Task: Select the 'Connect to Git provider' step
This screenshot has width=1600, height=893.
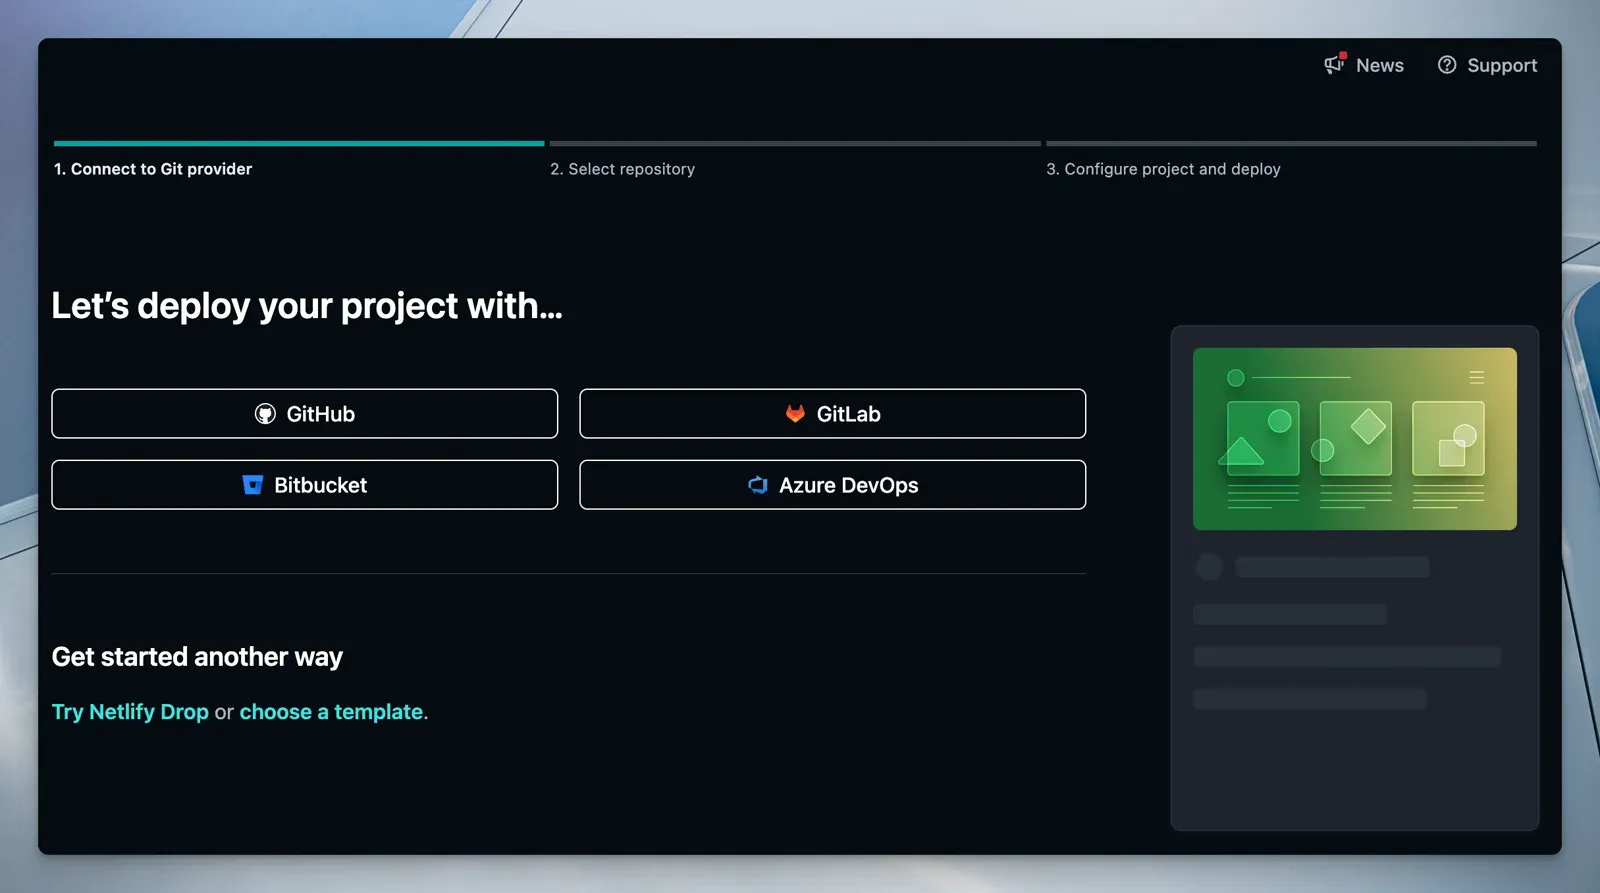Action: [153, 169]
